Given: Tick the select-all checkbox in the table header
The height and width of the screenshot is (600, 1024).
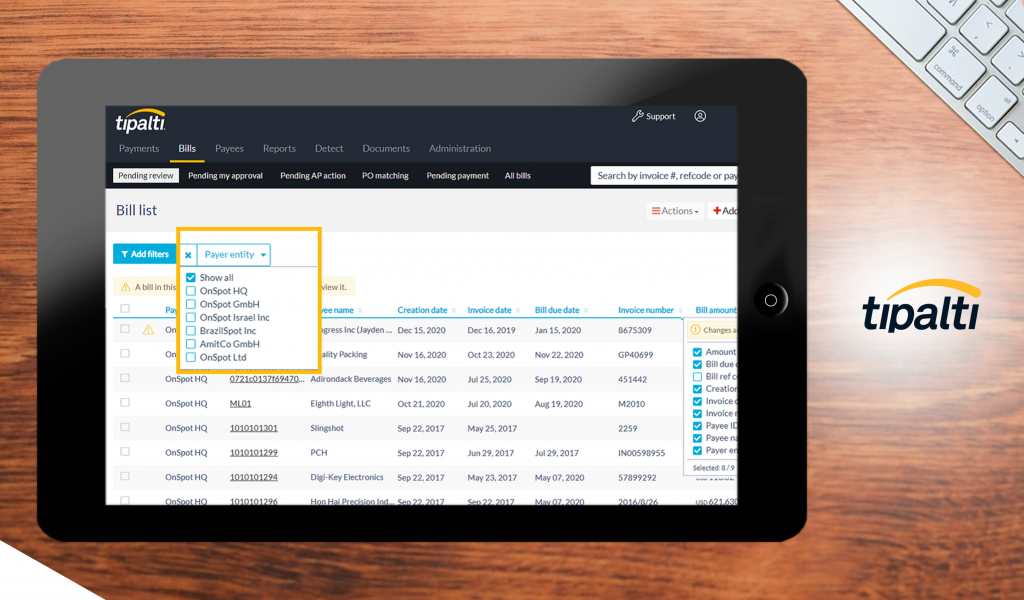Looking at the screenshot, I should pos(125,309).
